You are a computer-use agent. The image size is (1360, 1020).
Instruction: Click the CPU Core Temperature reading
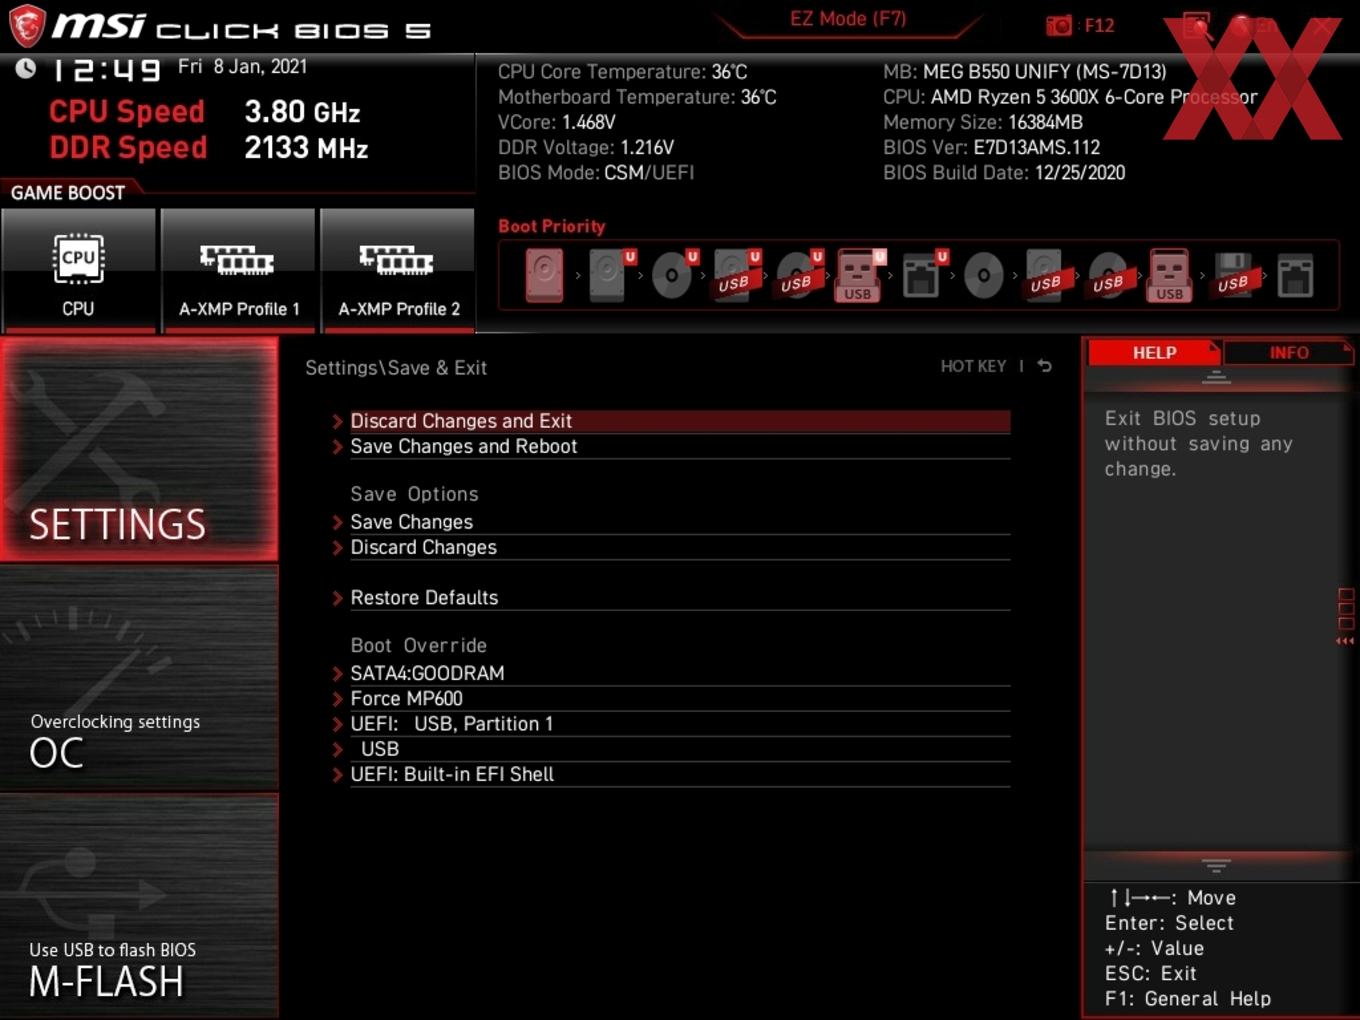[623, 71]
